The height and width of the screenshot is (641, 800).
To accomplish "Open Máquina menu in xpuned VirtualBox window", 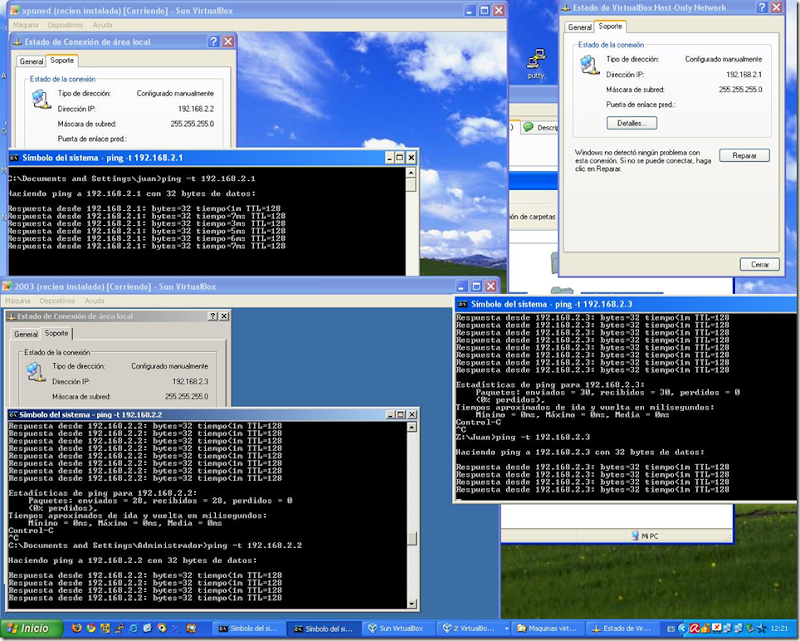I will point(26,25).
